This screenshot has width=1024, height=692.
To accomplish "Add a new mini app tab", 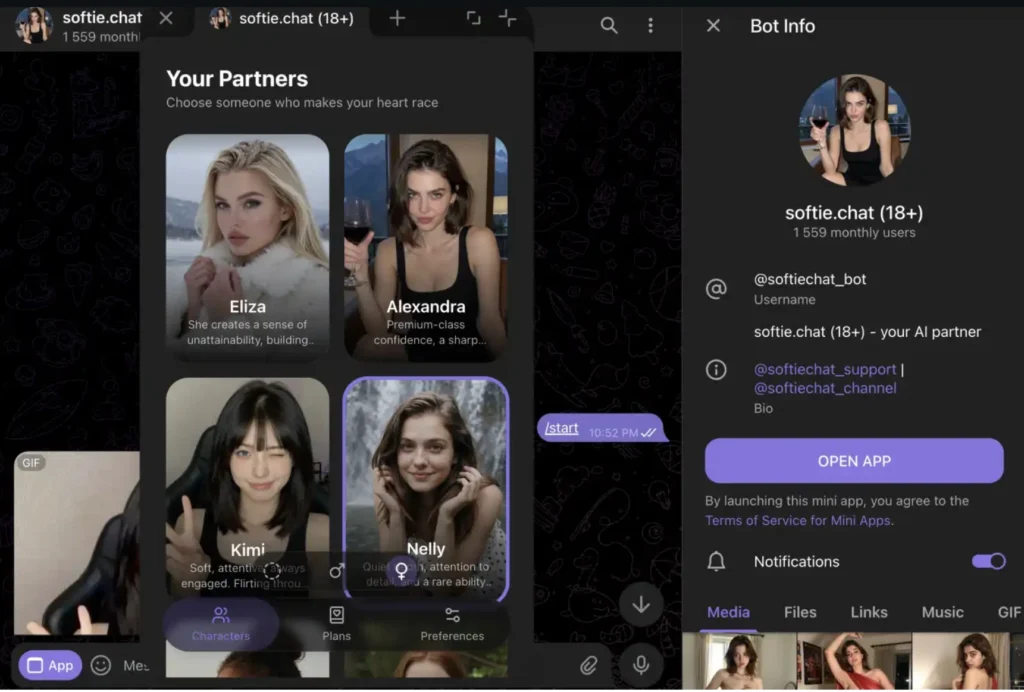I will point(397,18).
